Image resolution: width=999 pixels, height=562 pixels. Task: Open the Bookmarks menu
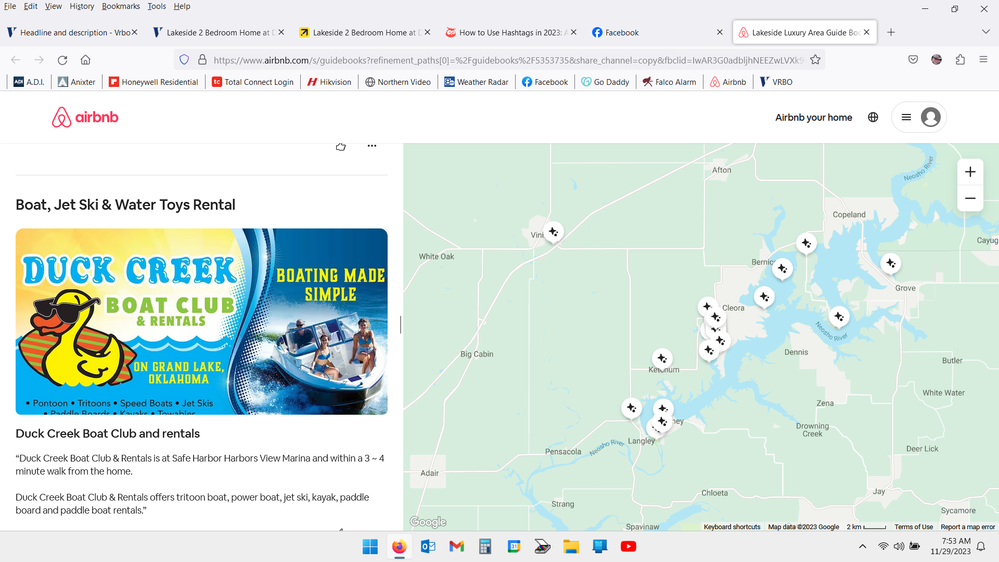pyautogui.click(x=120, y=6)
